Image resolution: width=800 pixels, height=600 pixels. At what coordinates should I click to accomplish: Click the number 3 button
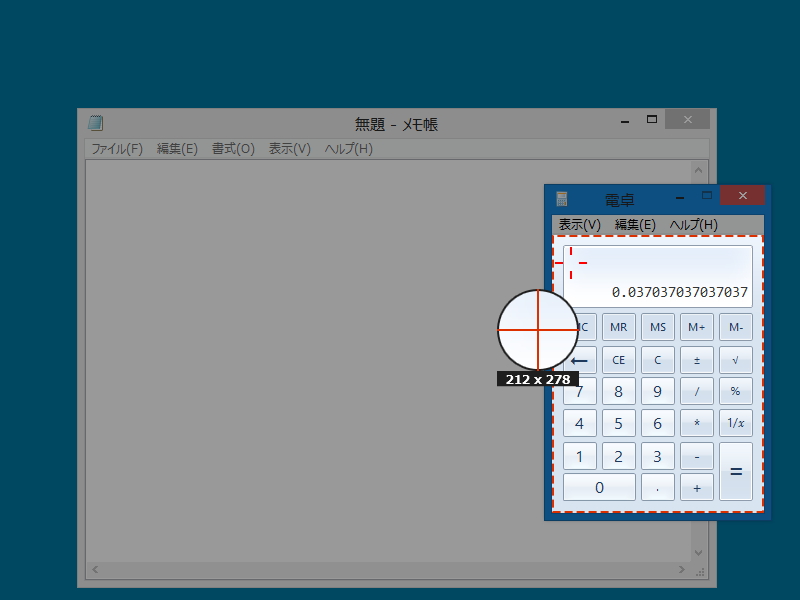pos(658,456)
